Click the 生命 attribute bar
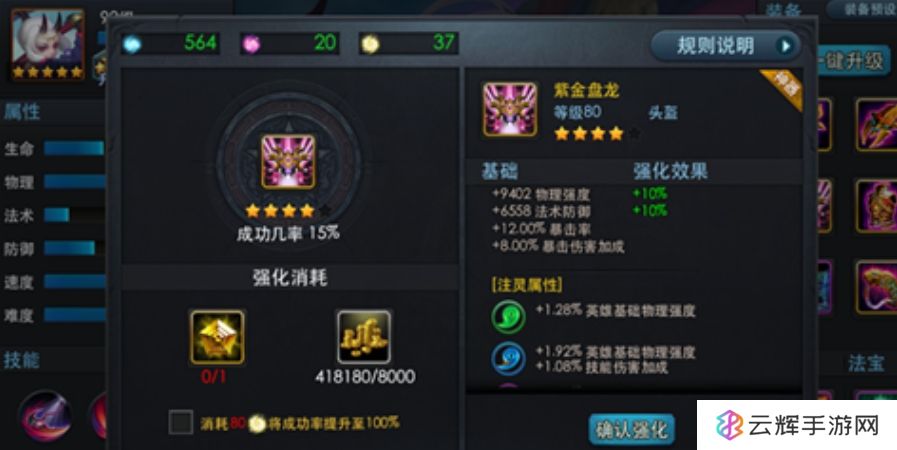The image size is (897, 450). click(74, 149)
